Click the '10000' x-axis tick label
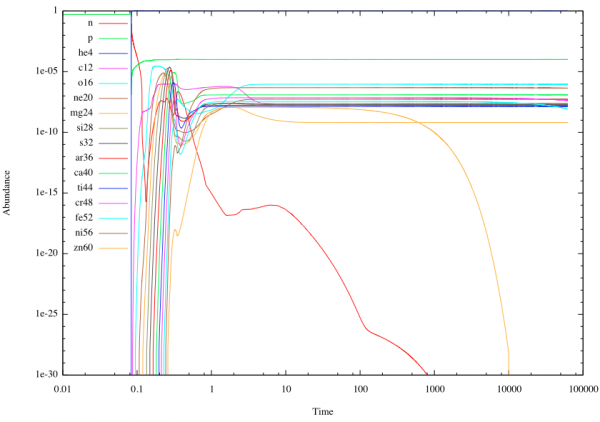Screen dimensions: 600x422 tap(509, 389)
